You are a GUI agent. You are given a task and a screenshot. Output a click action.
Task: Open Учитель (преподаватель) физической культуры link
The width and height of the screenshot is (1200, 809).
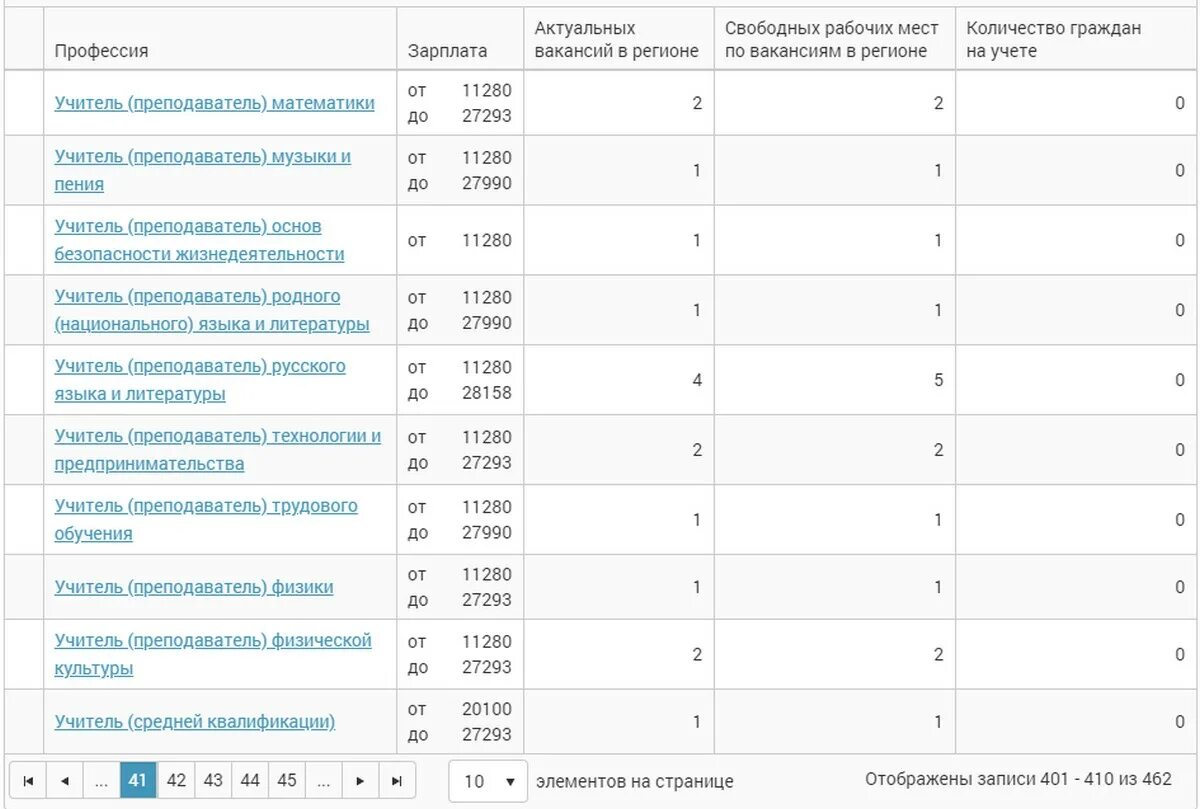pyautogui.click(x=213, y=654)
